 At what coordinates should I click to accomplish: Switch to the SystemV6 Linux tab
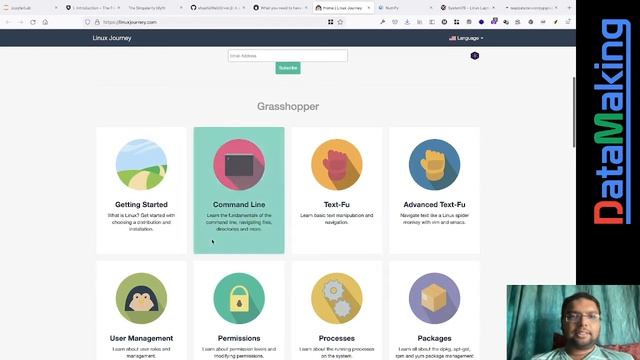click(468, 8)
